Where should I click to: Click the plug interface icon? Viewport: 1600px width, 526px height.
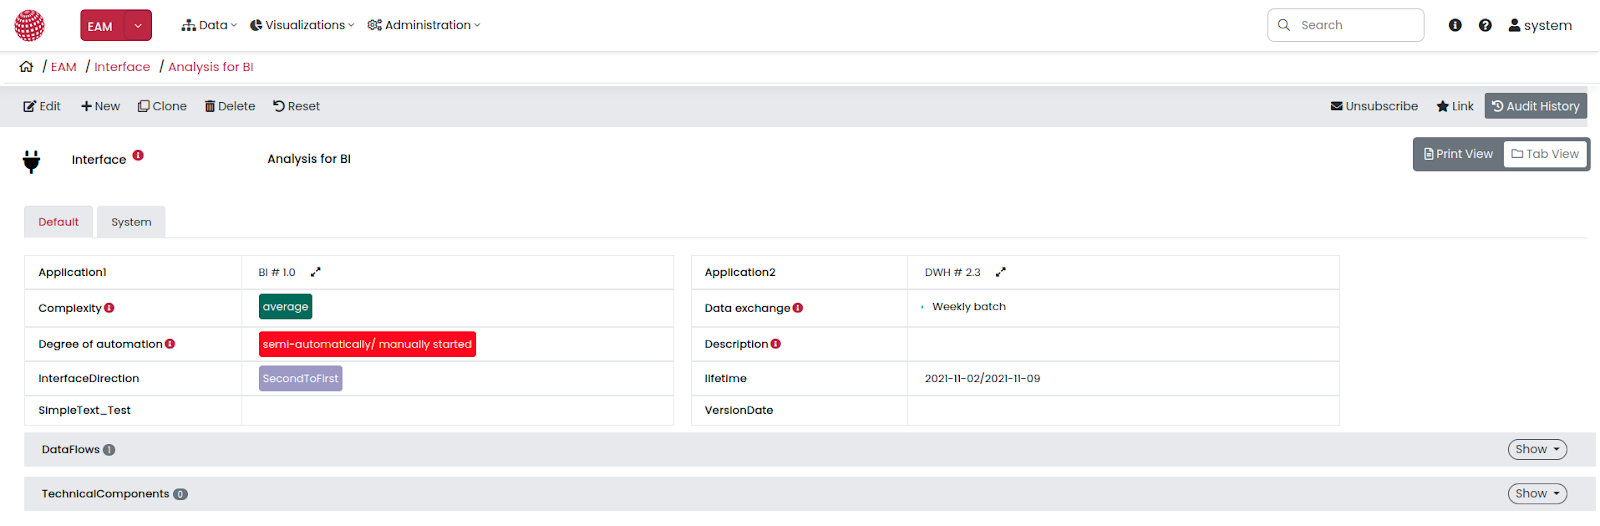click(32, 161)
